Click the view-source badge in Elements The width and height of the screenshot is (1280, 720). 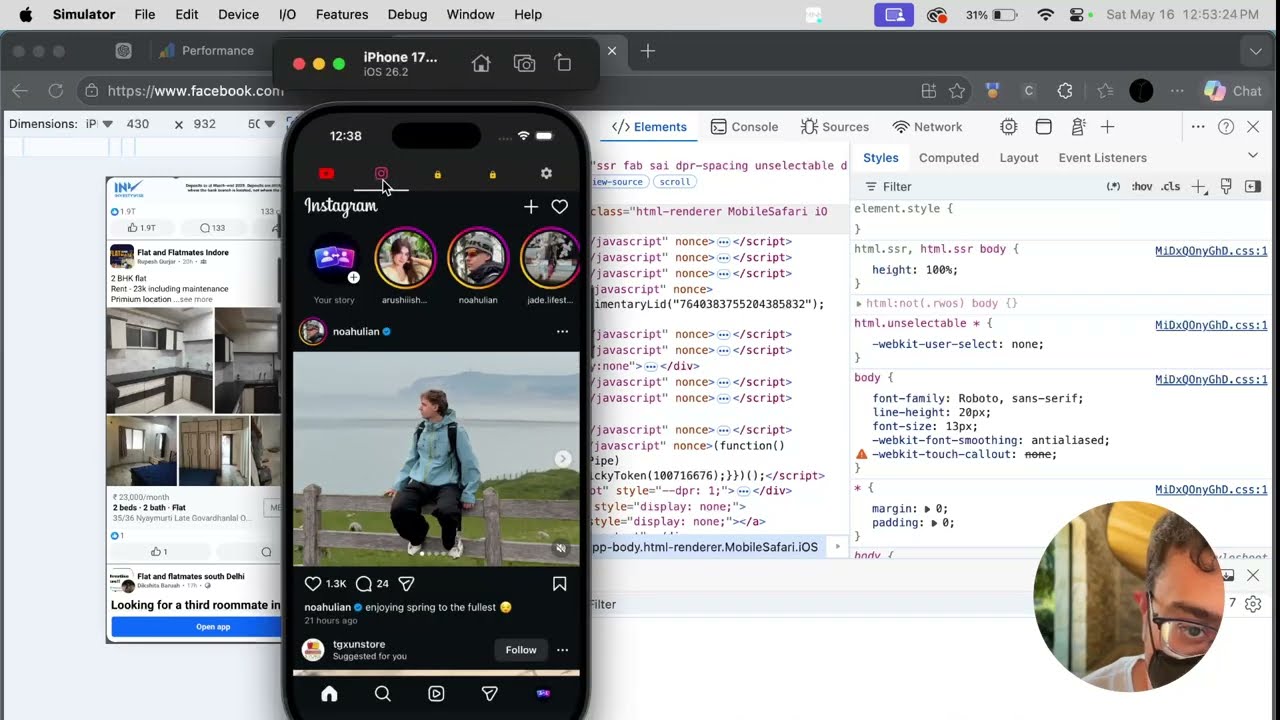(618, 182)
